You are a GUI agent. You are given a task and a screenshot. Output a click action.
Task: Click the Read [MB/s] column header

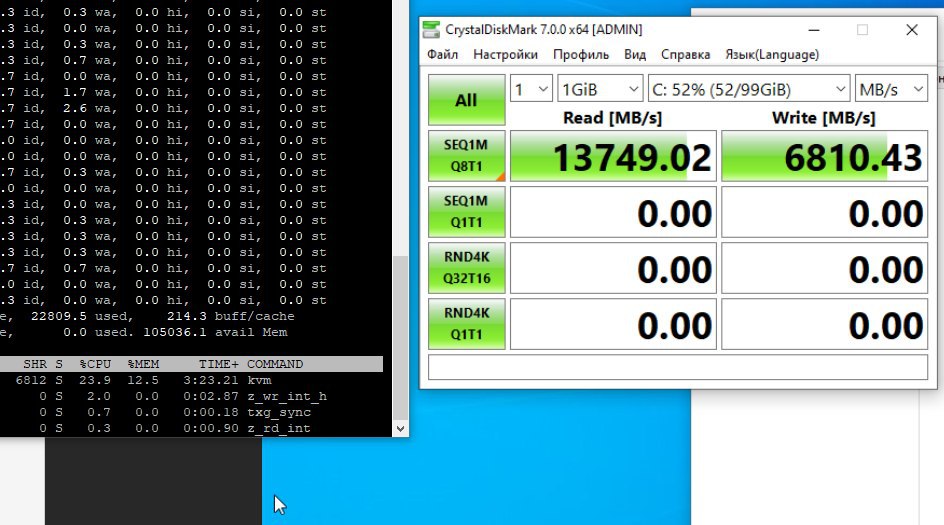pos(612,117)
